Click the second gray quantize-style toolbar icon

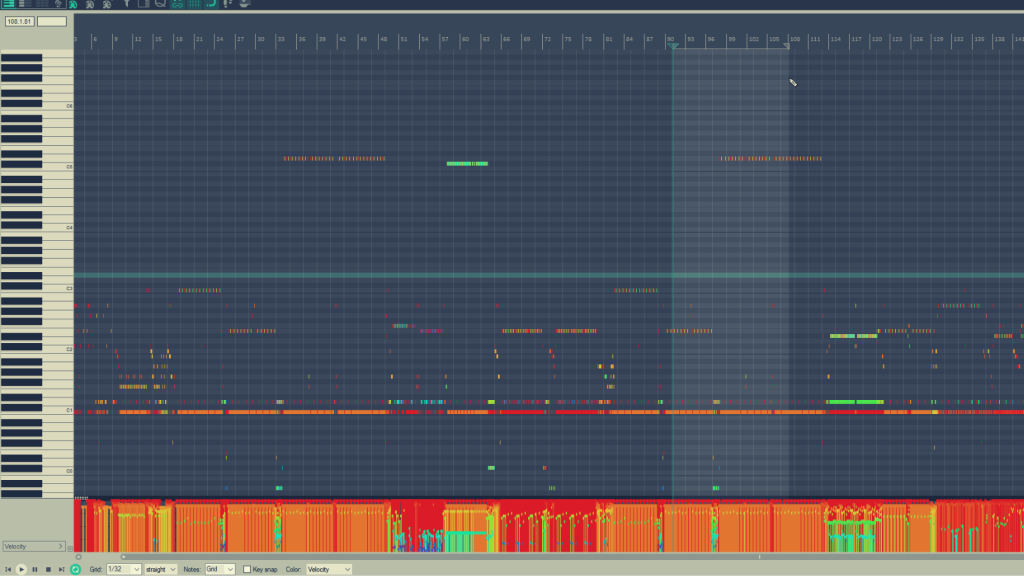click(x=90, y=4)
